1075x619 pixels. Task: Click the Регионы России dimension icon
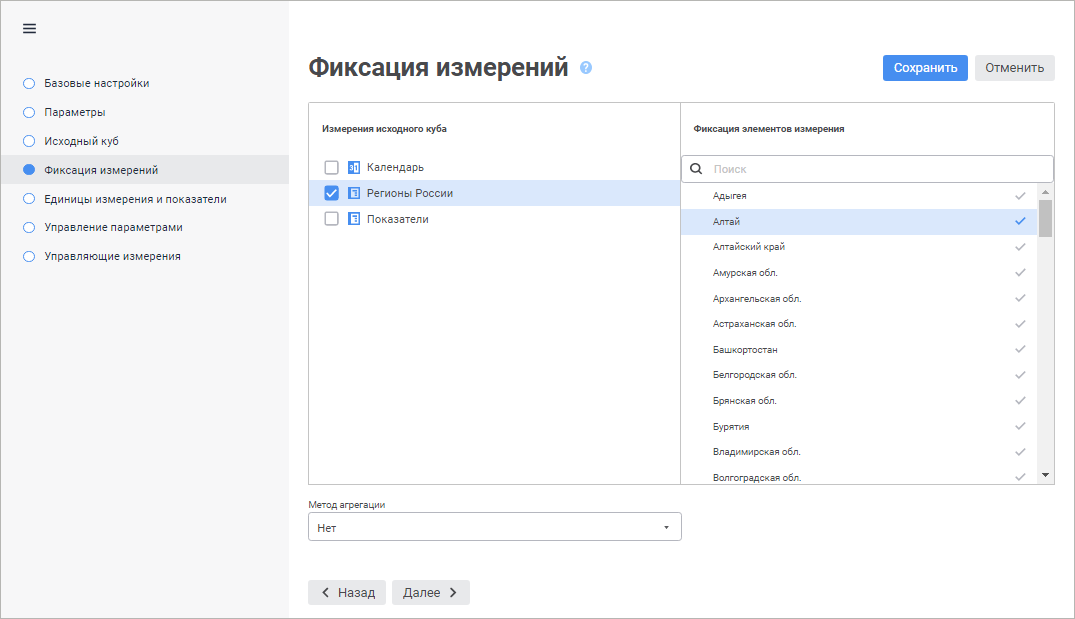(353, 193)
